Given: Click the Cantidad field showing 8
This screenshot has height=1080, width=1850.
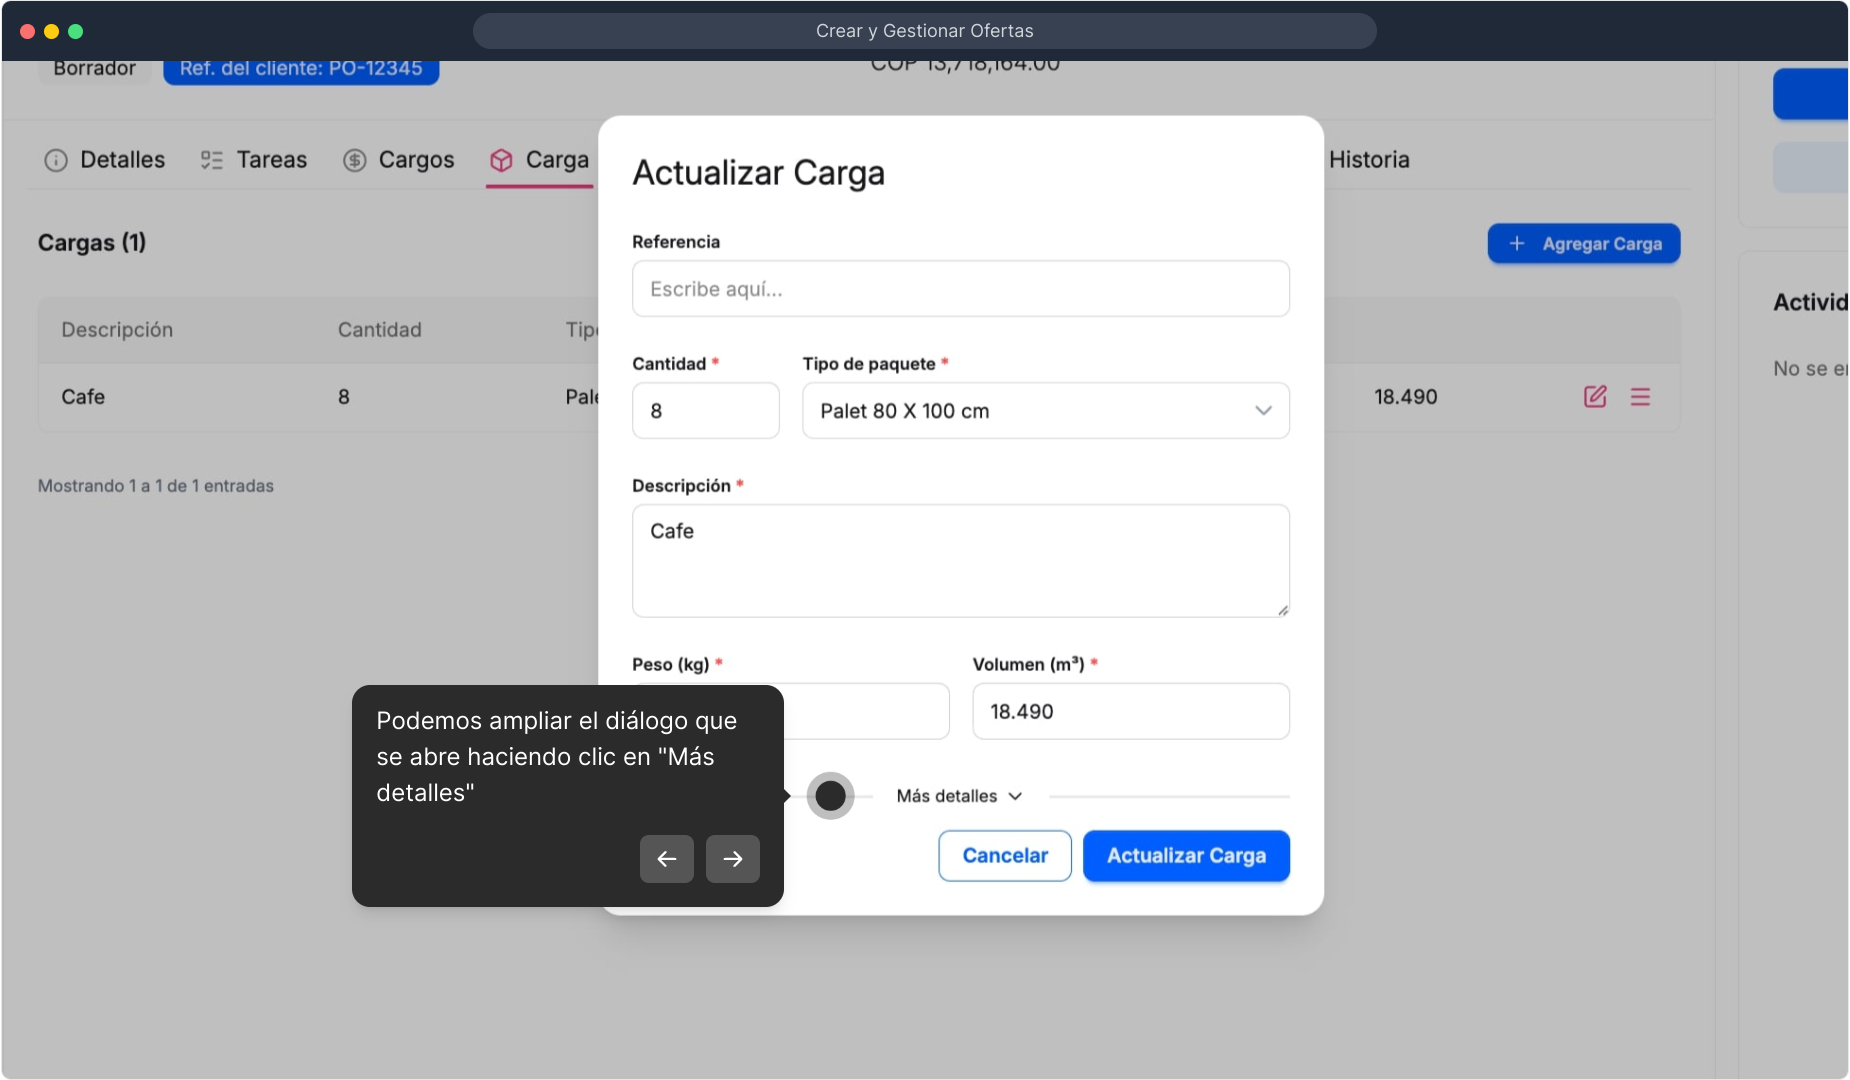Looking at the screenshot, I should 706,411.
